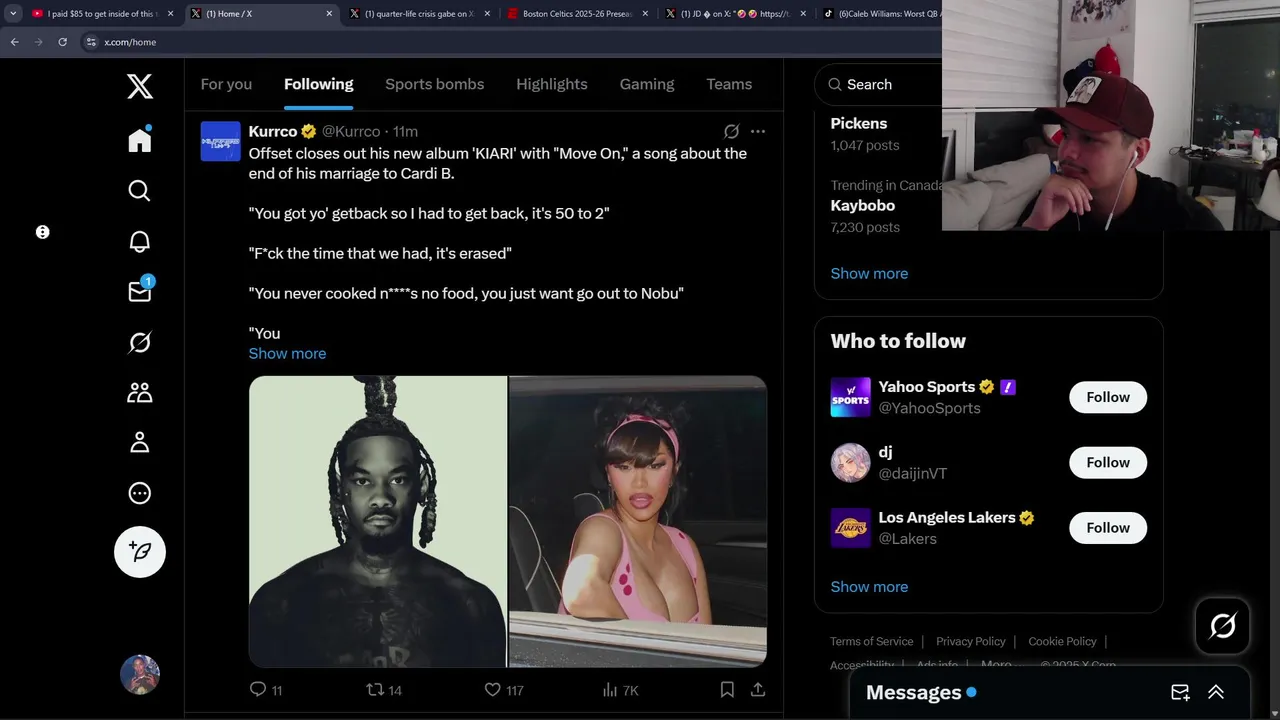Click browser back arrow
Viewport: 1280px width, 720px height.
pos(14,42)
